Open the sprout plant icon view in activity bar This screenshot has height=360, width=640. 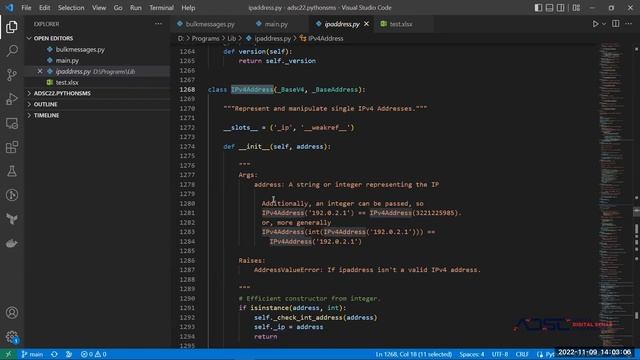[12, 219]
